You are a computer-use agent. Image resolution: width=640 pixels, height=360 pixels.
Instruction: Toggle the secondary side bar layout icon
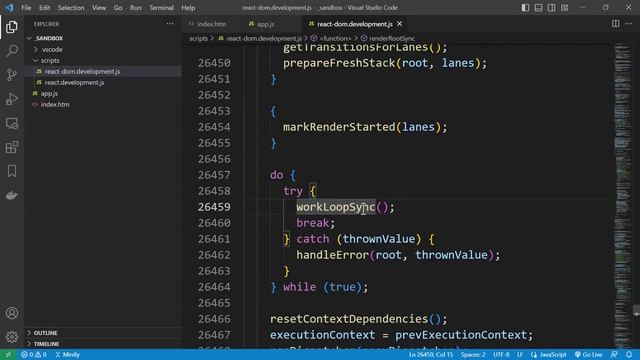pos(551,8)
